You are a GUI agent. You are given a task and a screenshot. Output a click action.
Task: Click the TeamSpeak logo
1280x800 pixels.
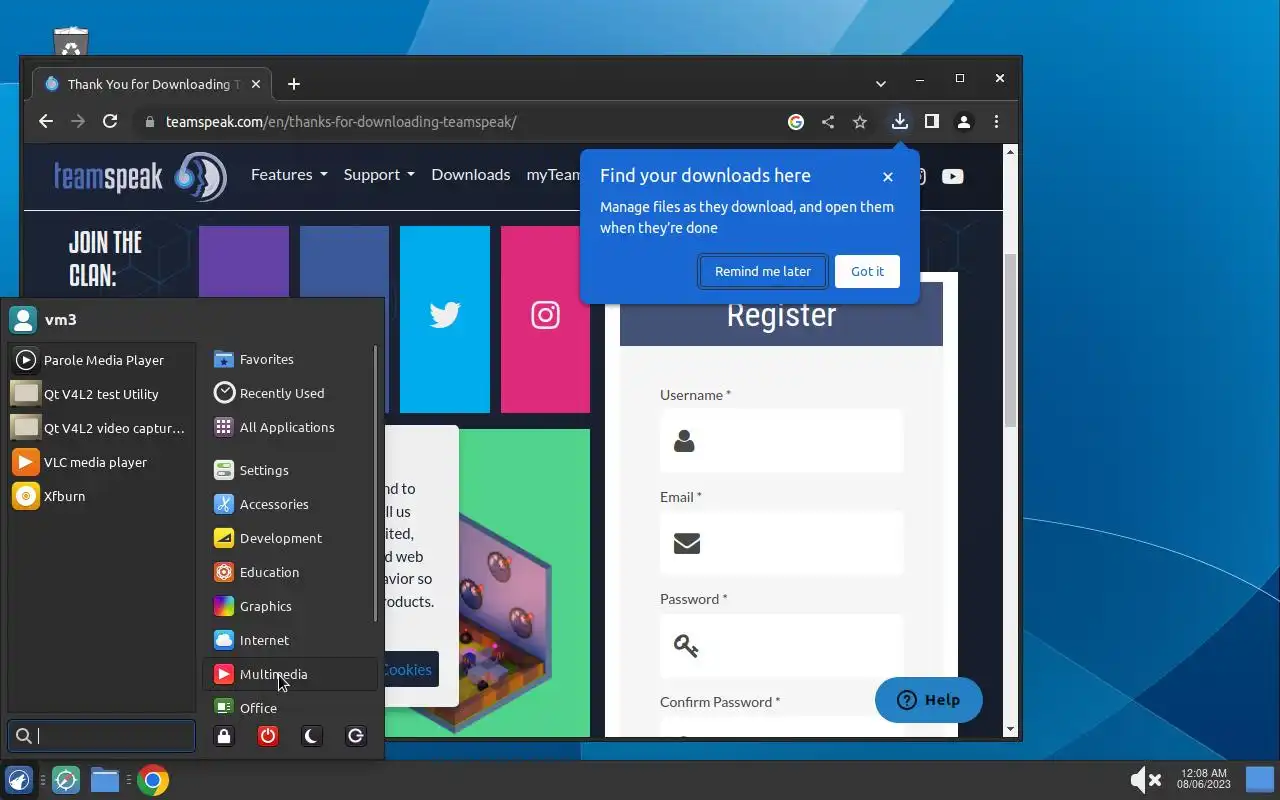[140, 177]
